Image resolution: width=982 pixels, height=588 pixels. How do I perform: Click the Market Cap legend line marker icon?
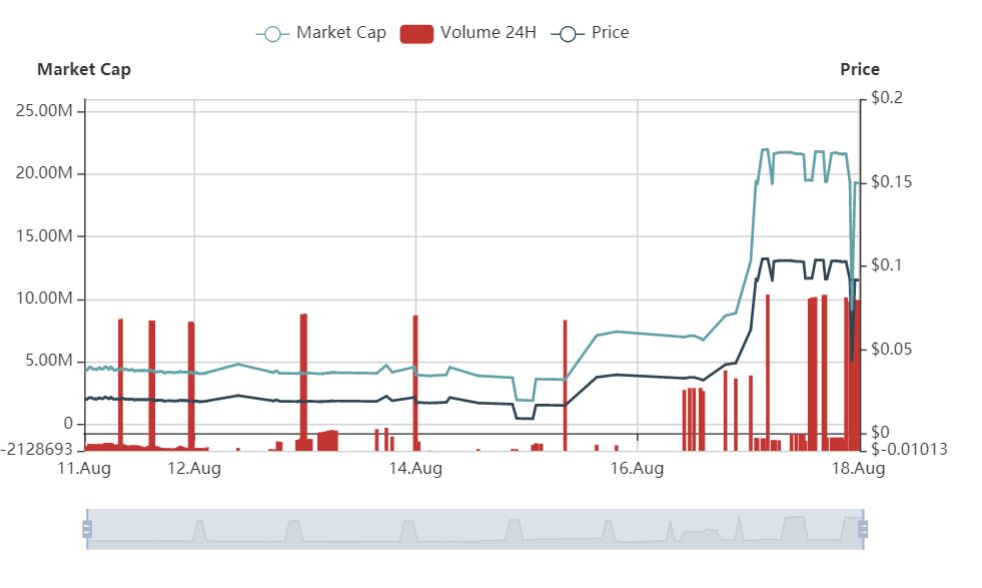point(272,33)
